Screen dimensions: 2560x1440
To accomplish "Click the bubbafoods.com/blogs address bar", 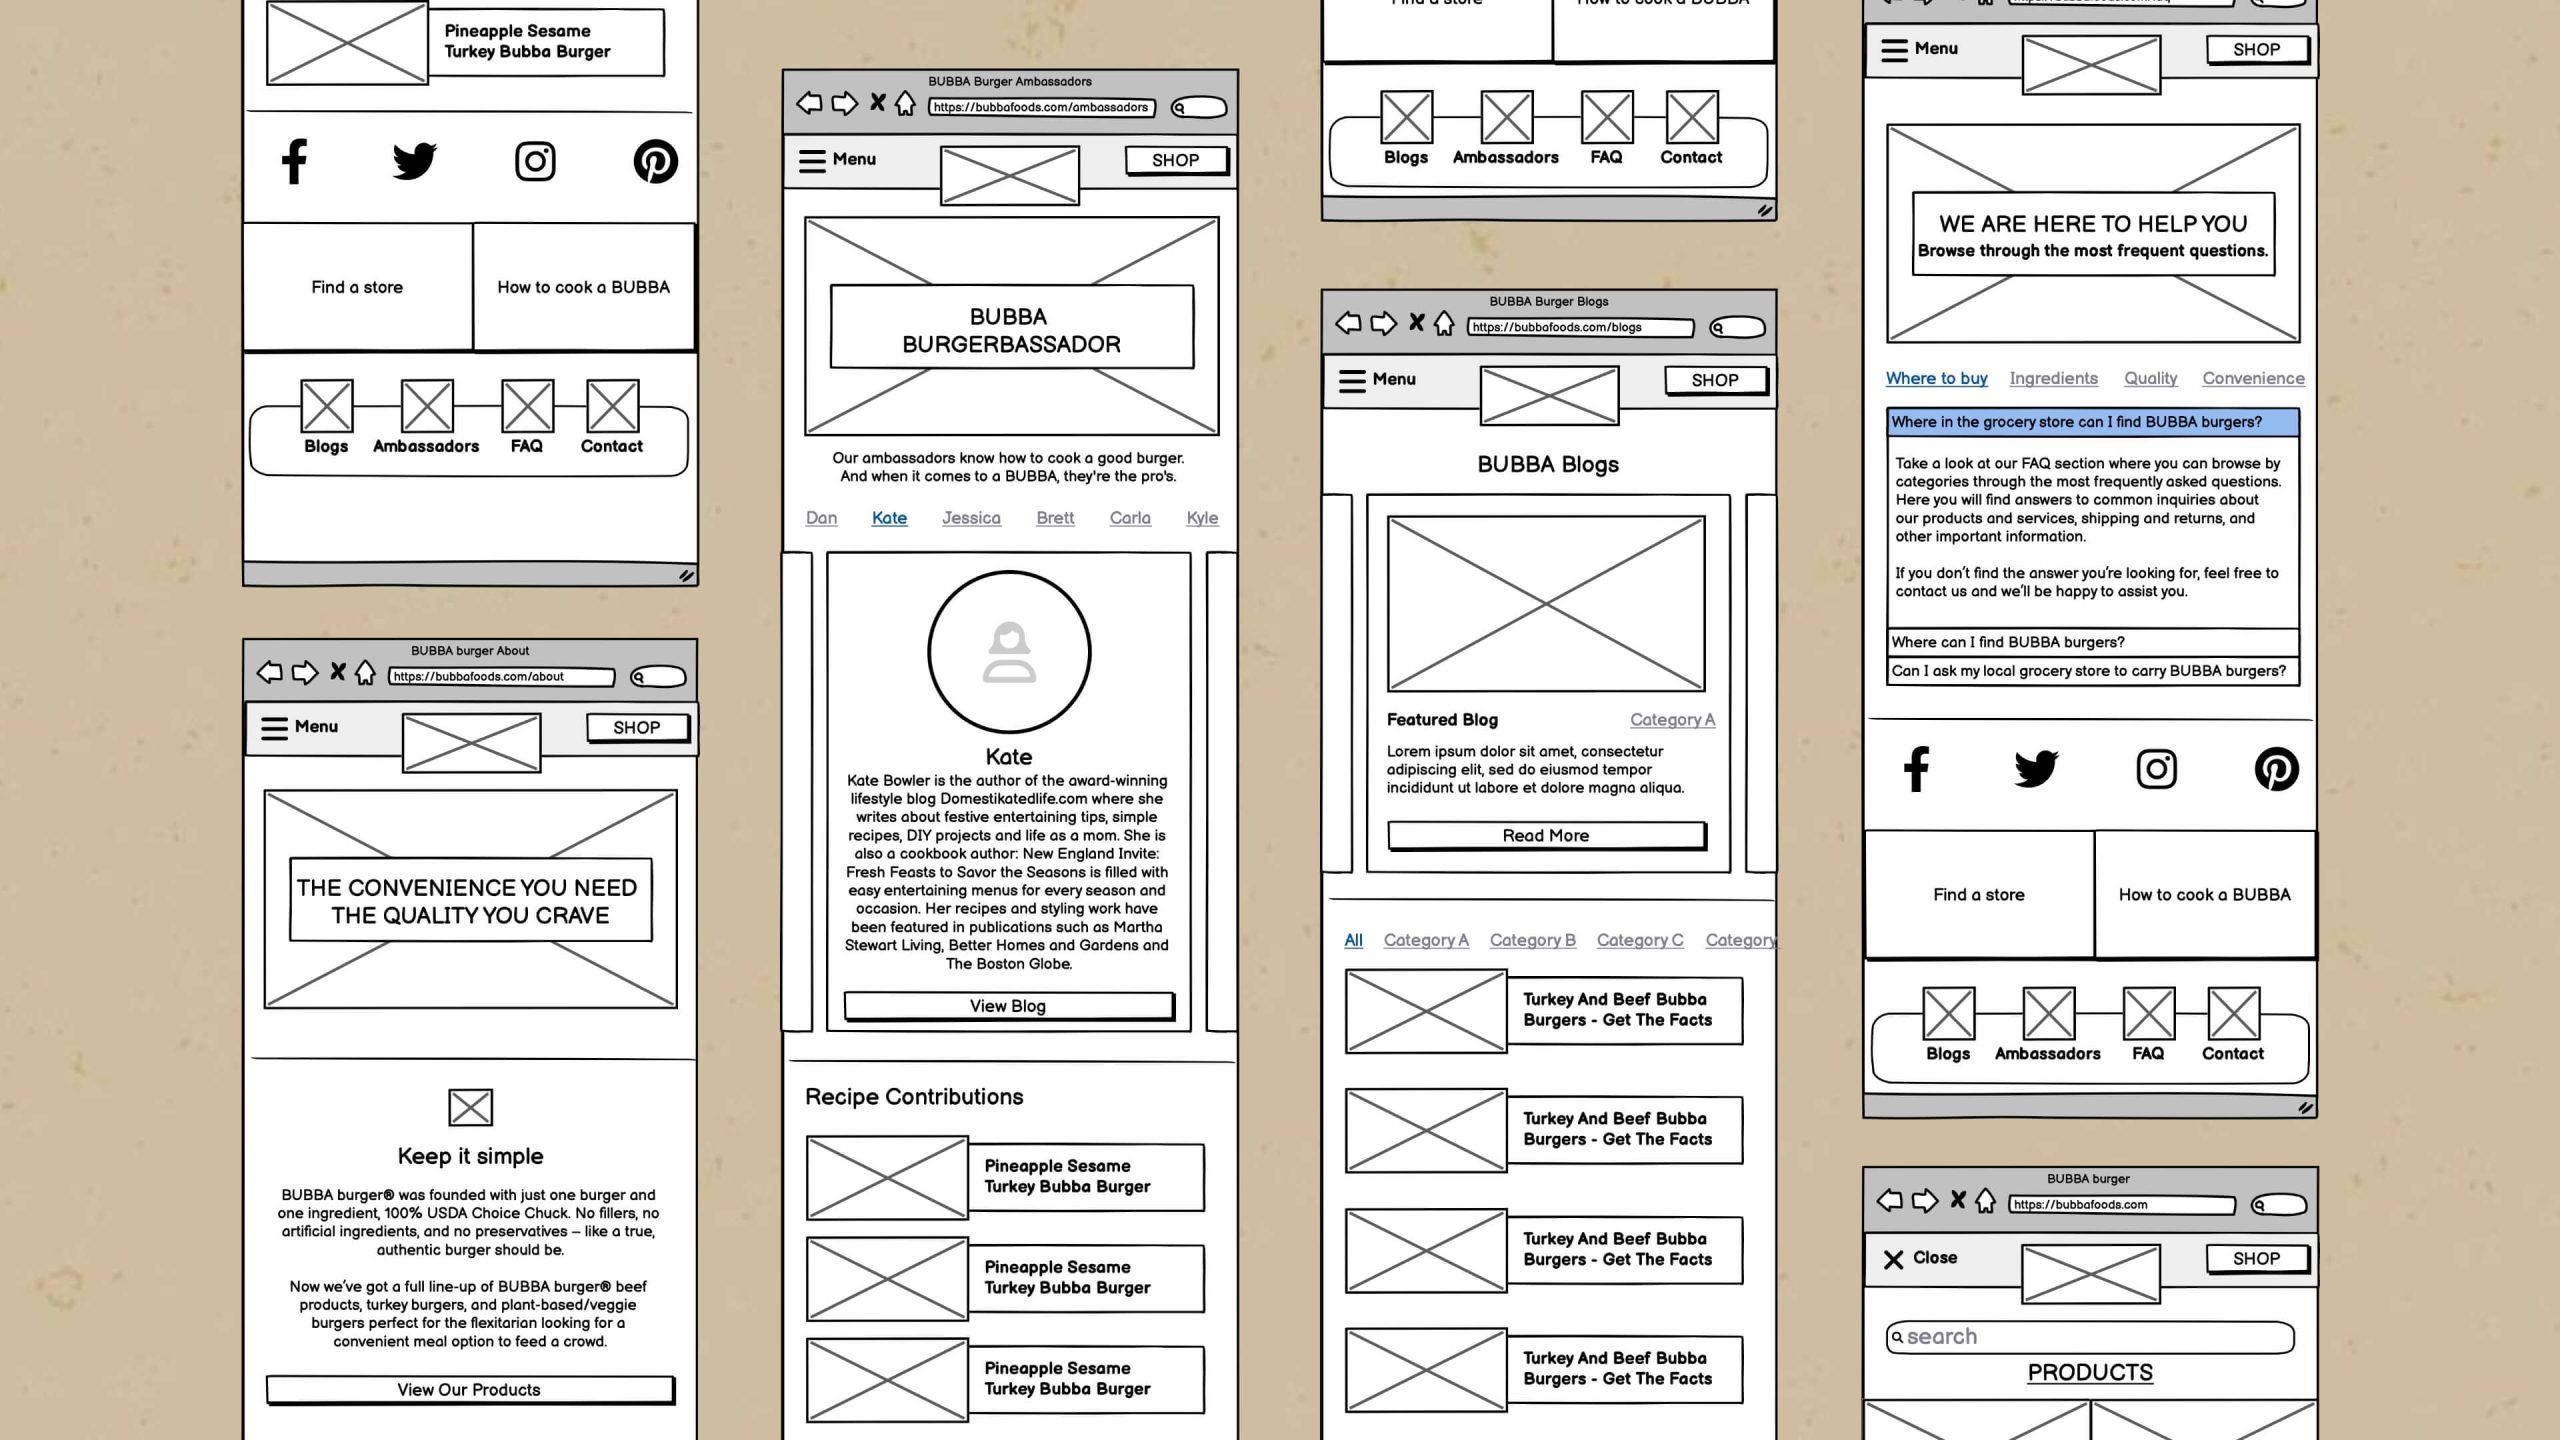I will pos(1580,328).
